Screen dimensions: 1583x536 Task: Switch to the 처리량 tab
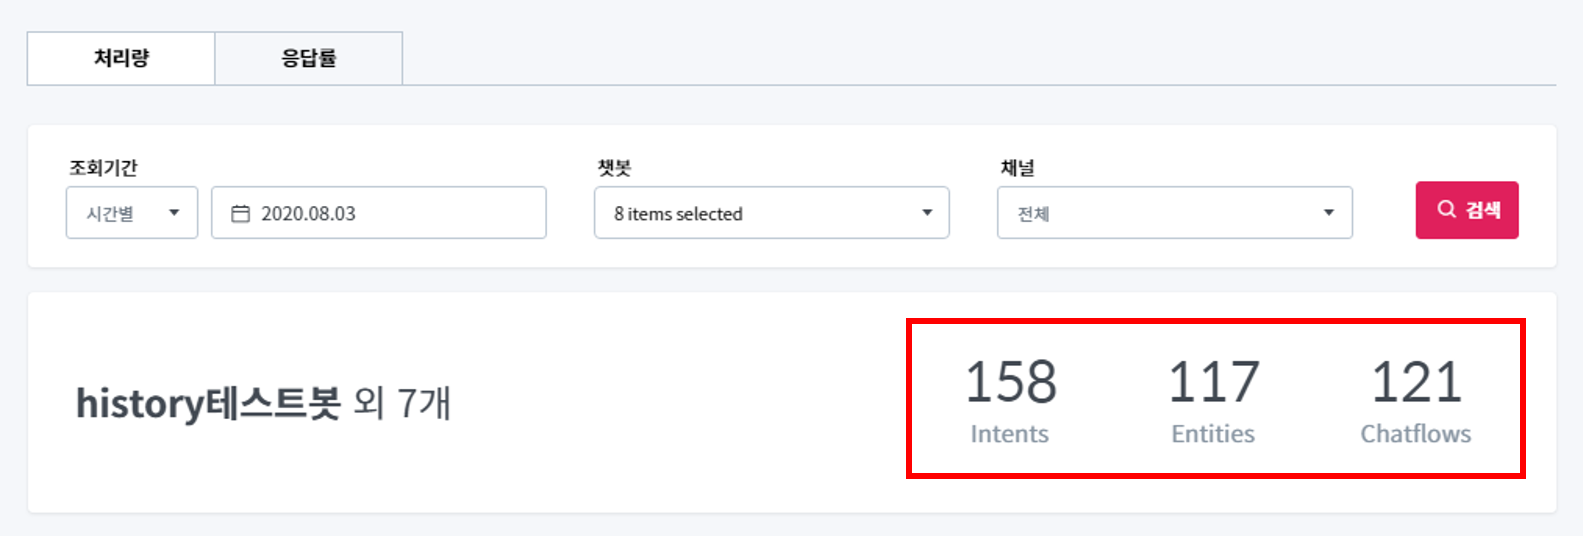coord(121,58)
